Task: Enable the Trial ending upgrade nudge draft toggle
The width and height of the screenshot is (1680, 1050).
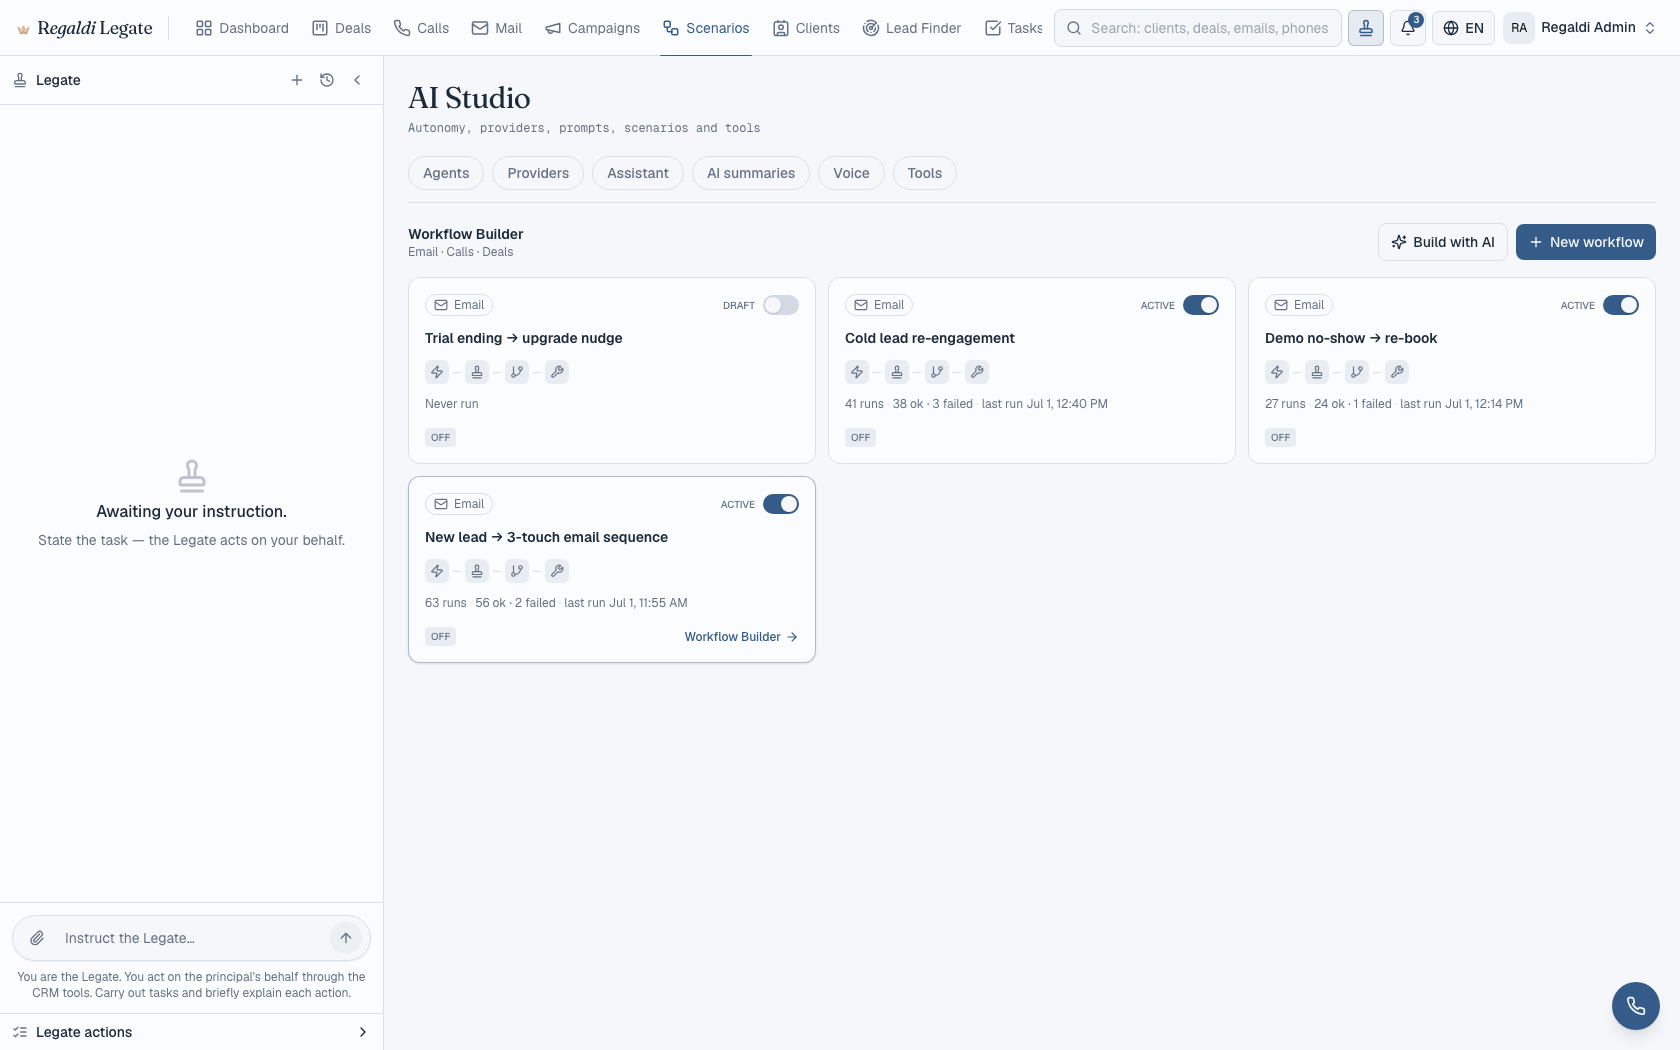Action: point(781,305)
